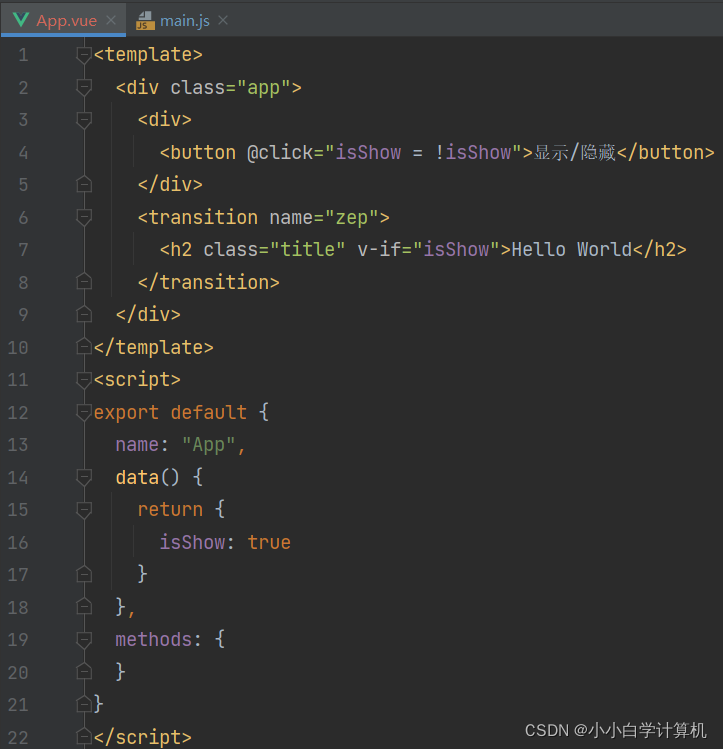Click the "app" class value on line 2

[264, 88]
